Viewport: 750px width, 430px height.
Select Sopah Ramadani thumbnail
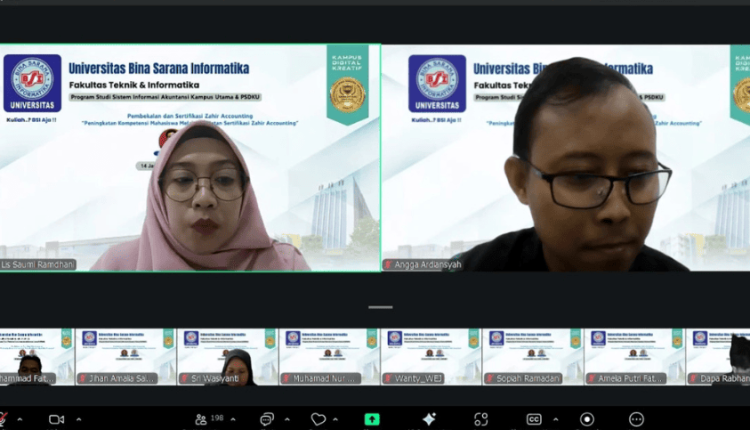tap(533, 357)
